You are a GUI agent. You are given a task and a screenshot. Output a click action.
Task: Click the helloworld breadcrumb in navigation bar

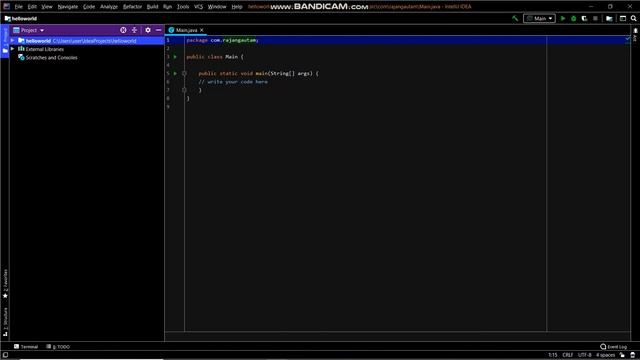point(21,18)
